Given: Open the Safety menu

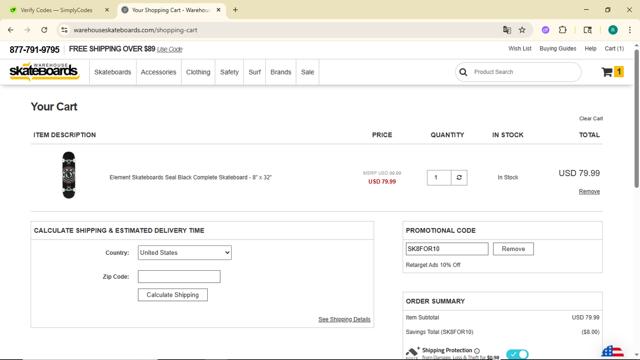Looking at the screenshot, I should pos(229,72).
